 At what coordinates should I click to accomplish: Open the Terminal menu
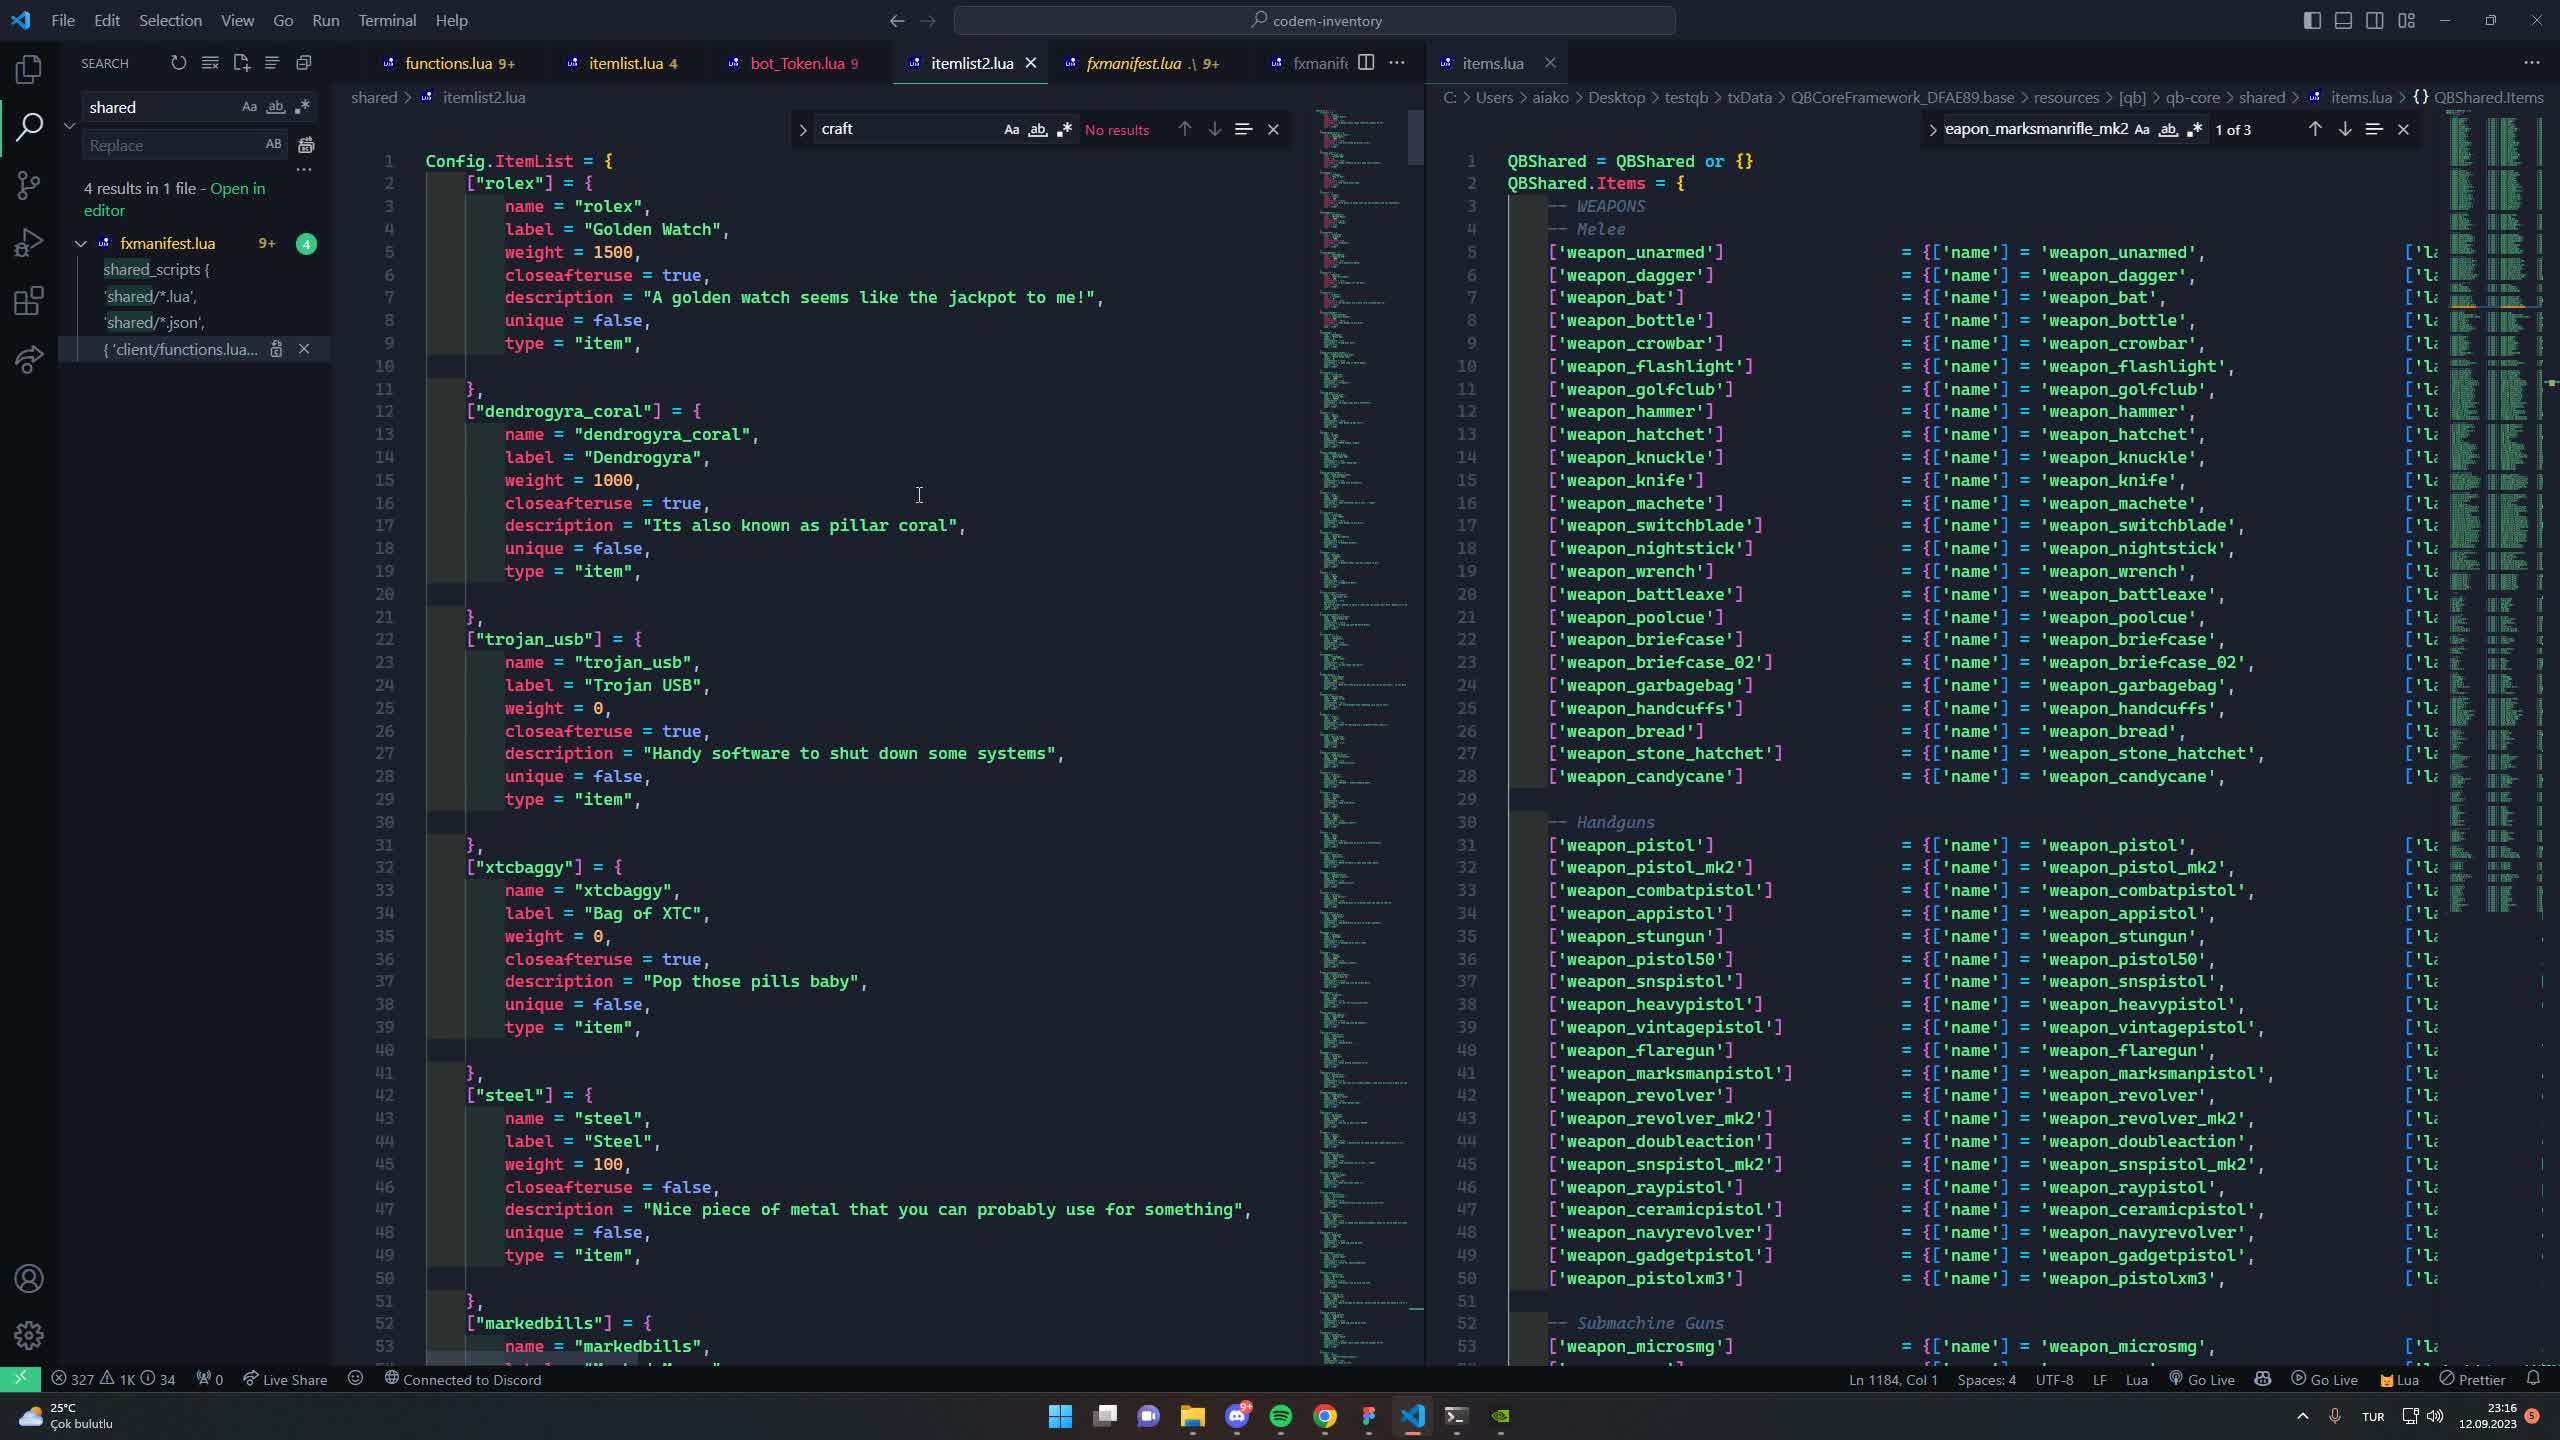(387, 20)
